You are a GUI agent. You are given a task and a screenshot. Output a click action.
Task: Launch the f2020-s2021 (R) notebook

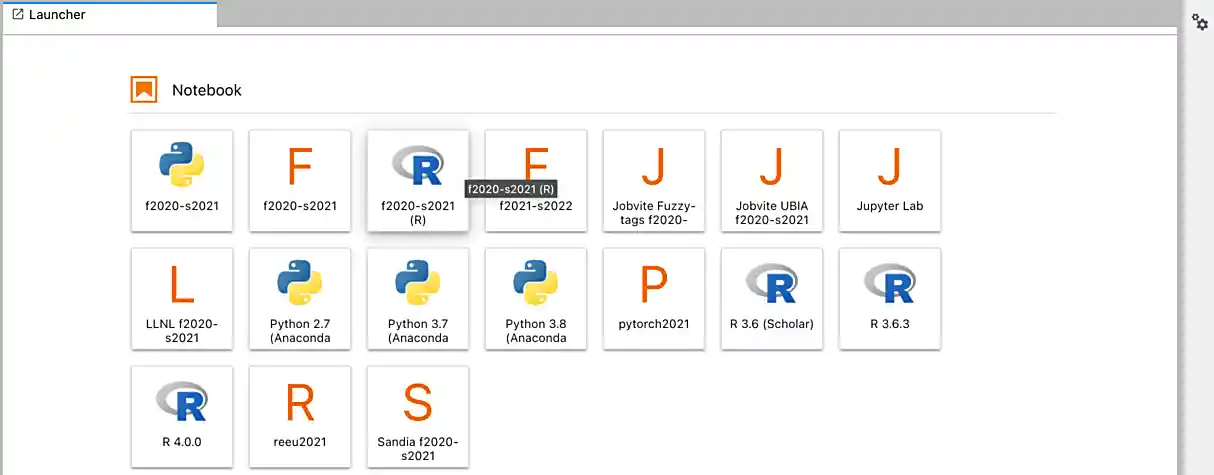pos(418,180)
